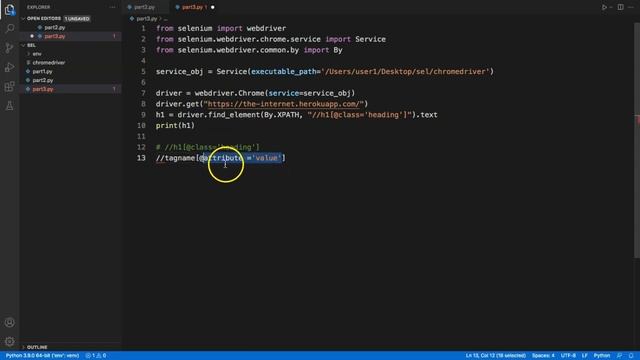The width and height of the screenshot is (640, 360).
Task: Click 'By' import at end of line 3
Action: tap(338, 50)
